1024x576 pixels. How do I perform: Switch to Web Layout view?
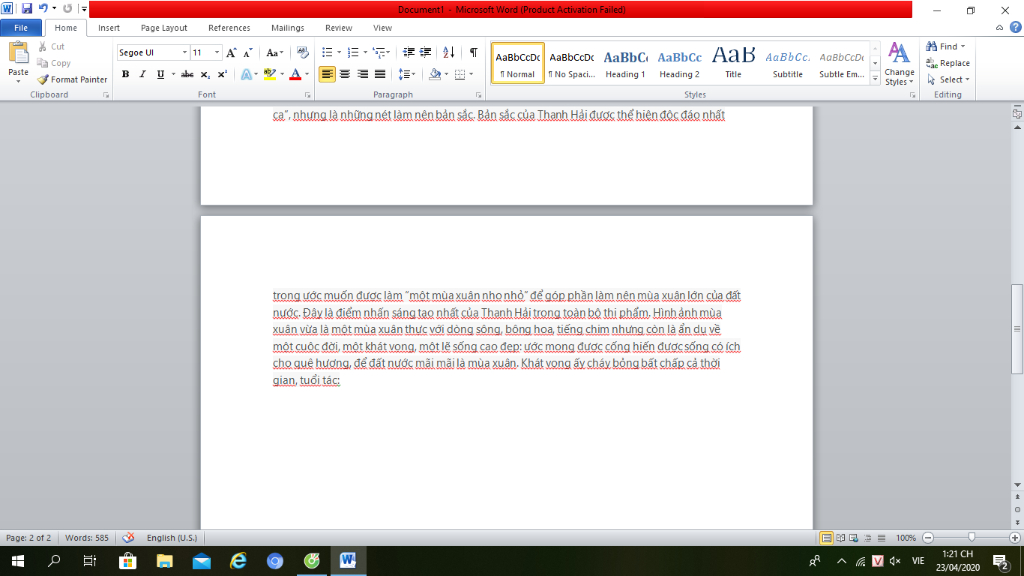(854, 538)
